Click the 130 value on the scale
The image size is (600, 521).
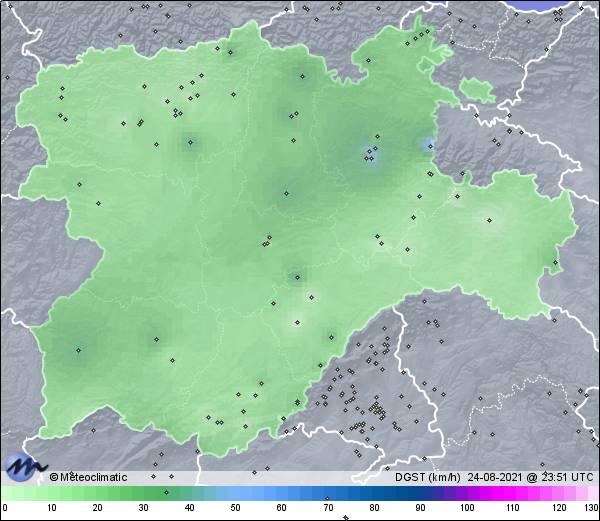pos(591,508)
